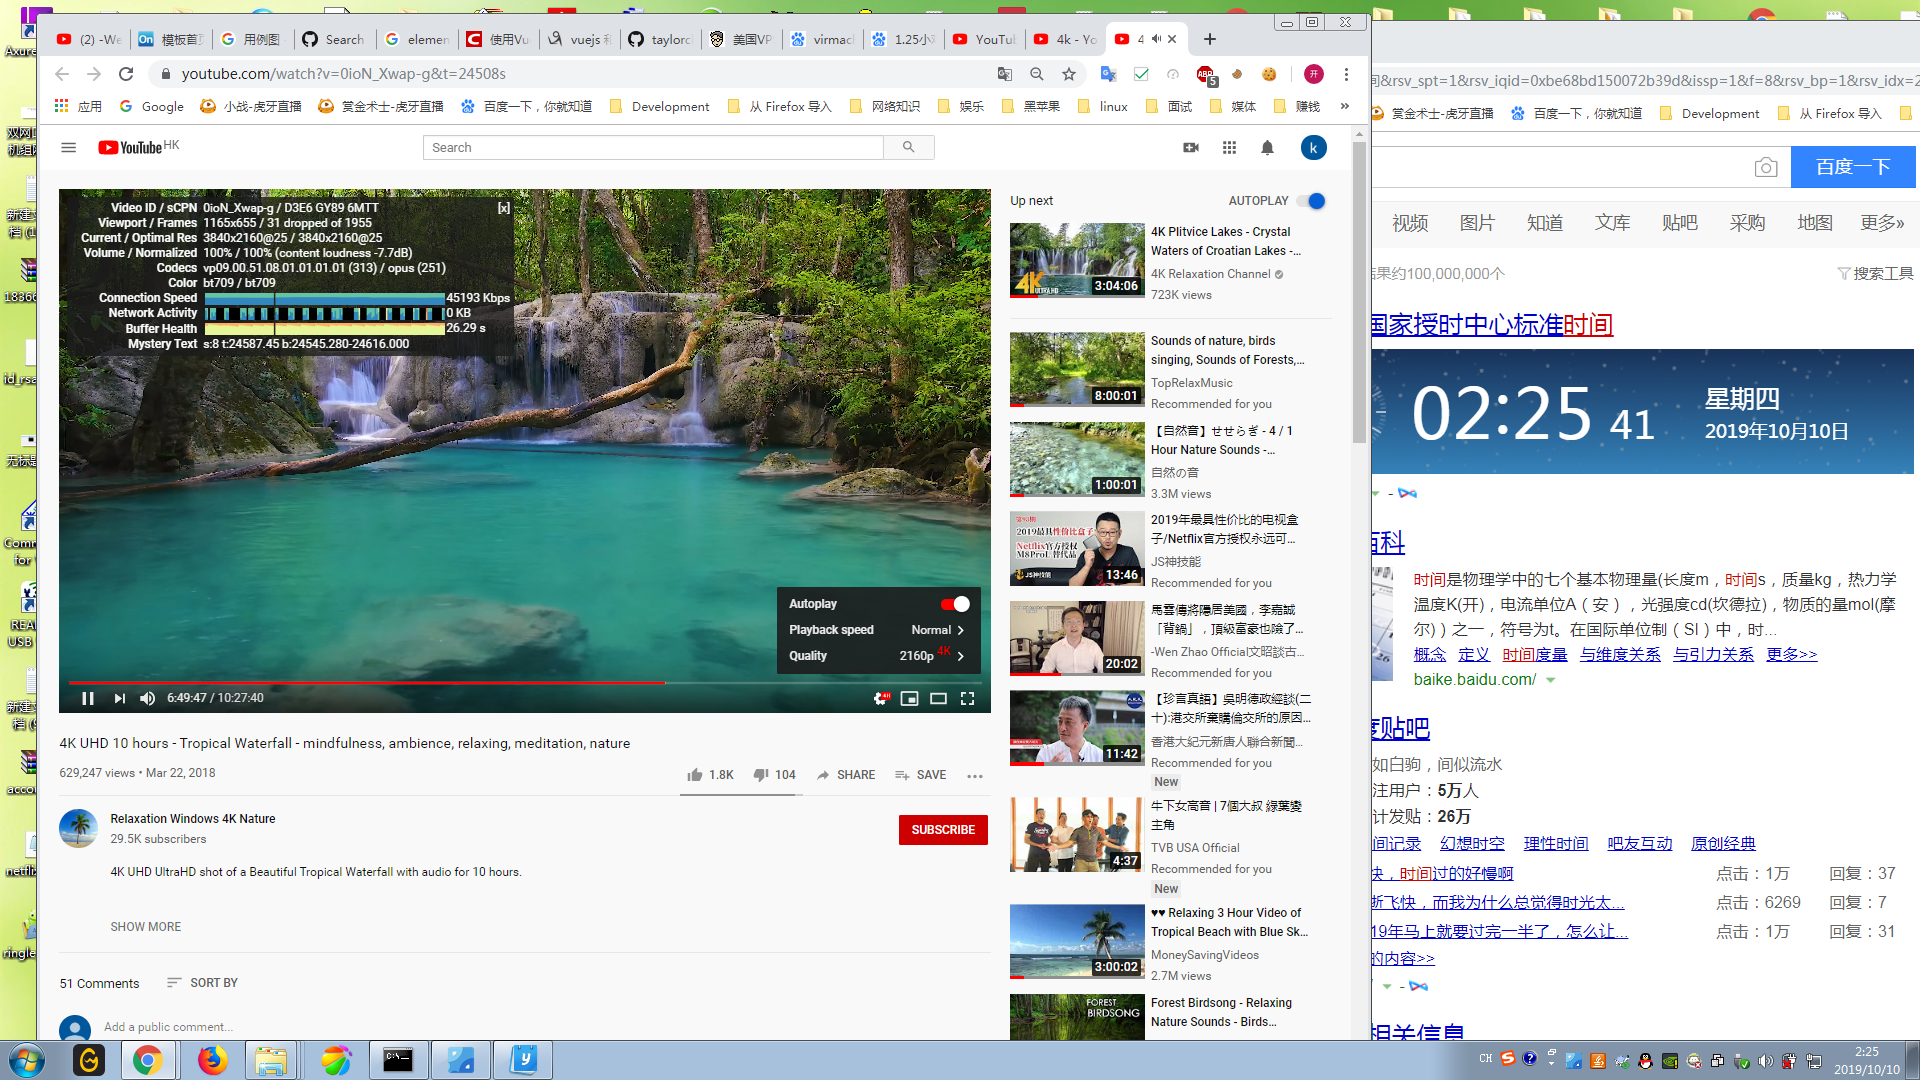This screenshot has height=1080, width=1920.
Task: Toggle theater mode view
Action: tap(938, 698)
